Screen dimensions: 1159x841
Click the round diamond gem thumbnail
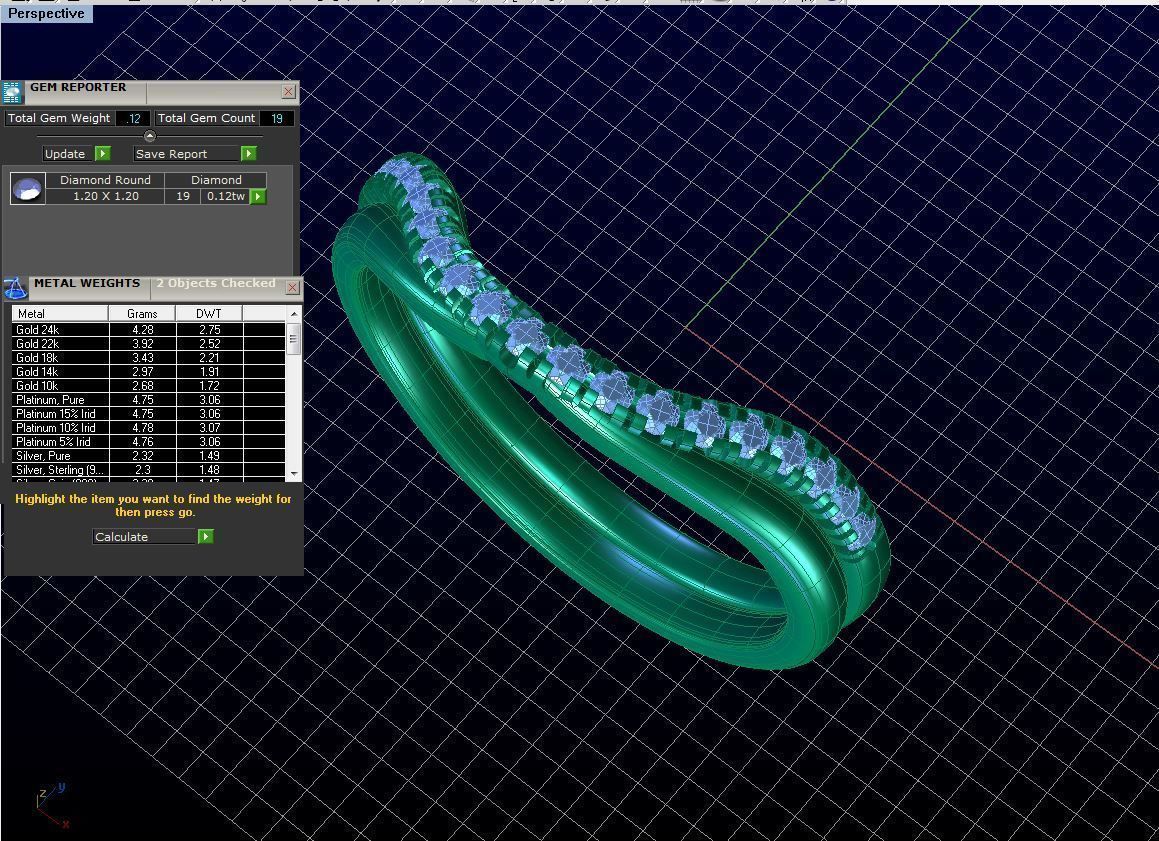(28, 188)
